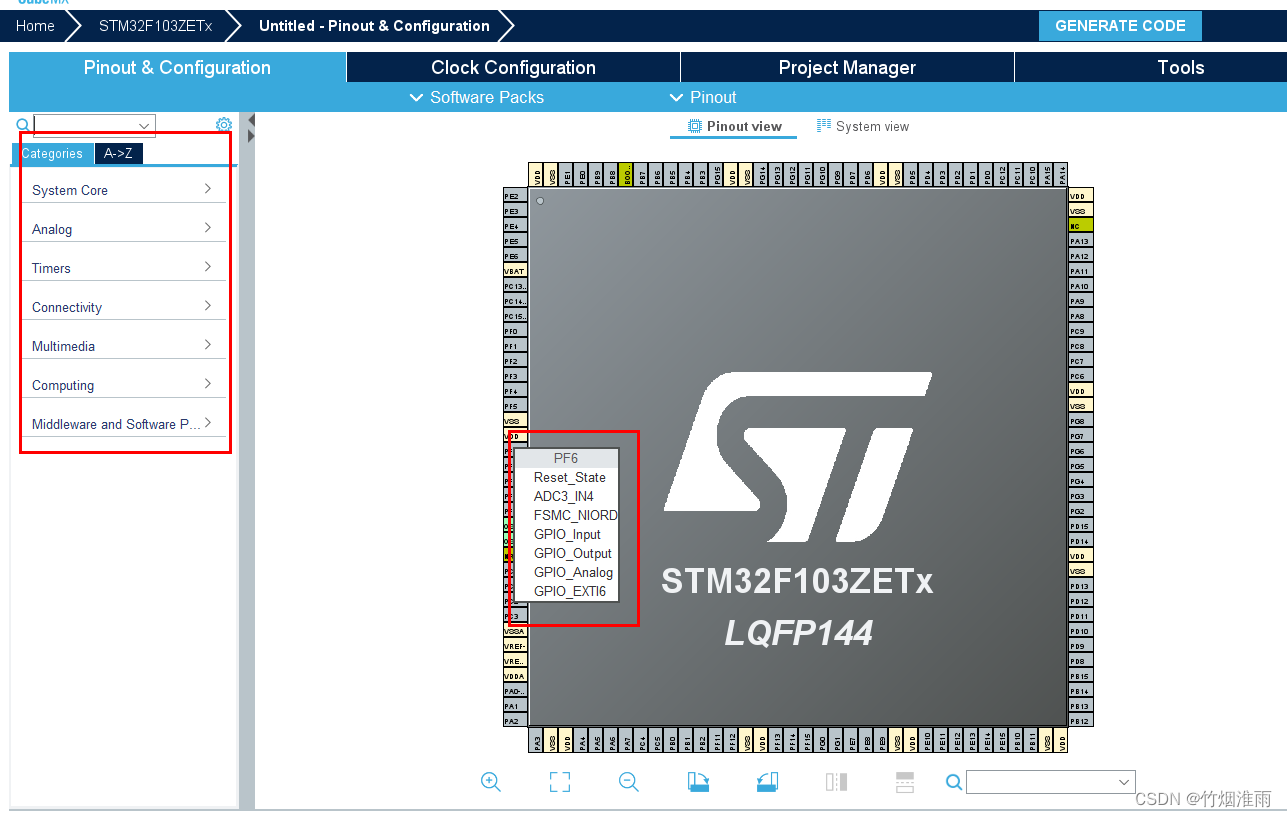The height and width of the screenshot is (817, 1287).
Task: Set PF6 to GPIO_EXTI6
Action: click(x=569, y=591)
